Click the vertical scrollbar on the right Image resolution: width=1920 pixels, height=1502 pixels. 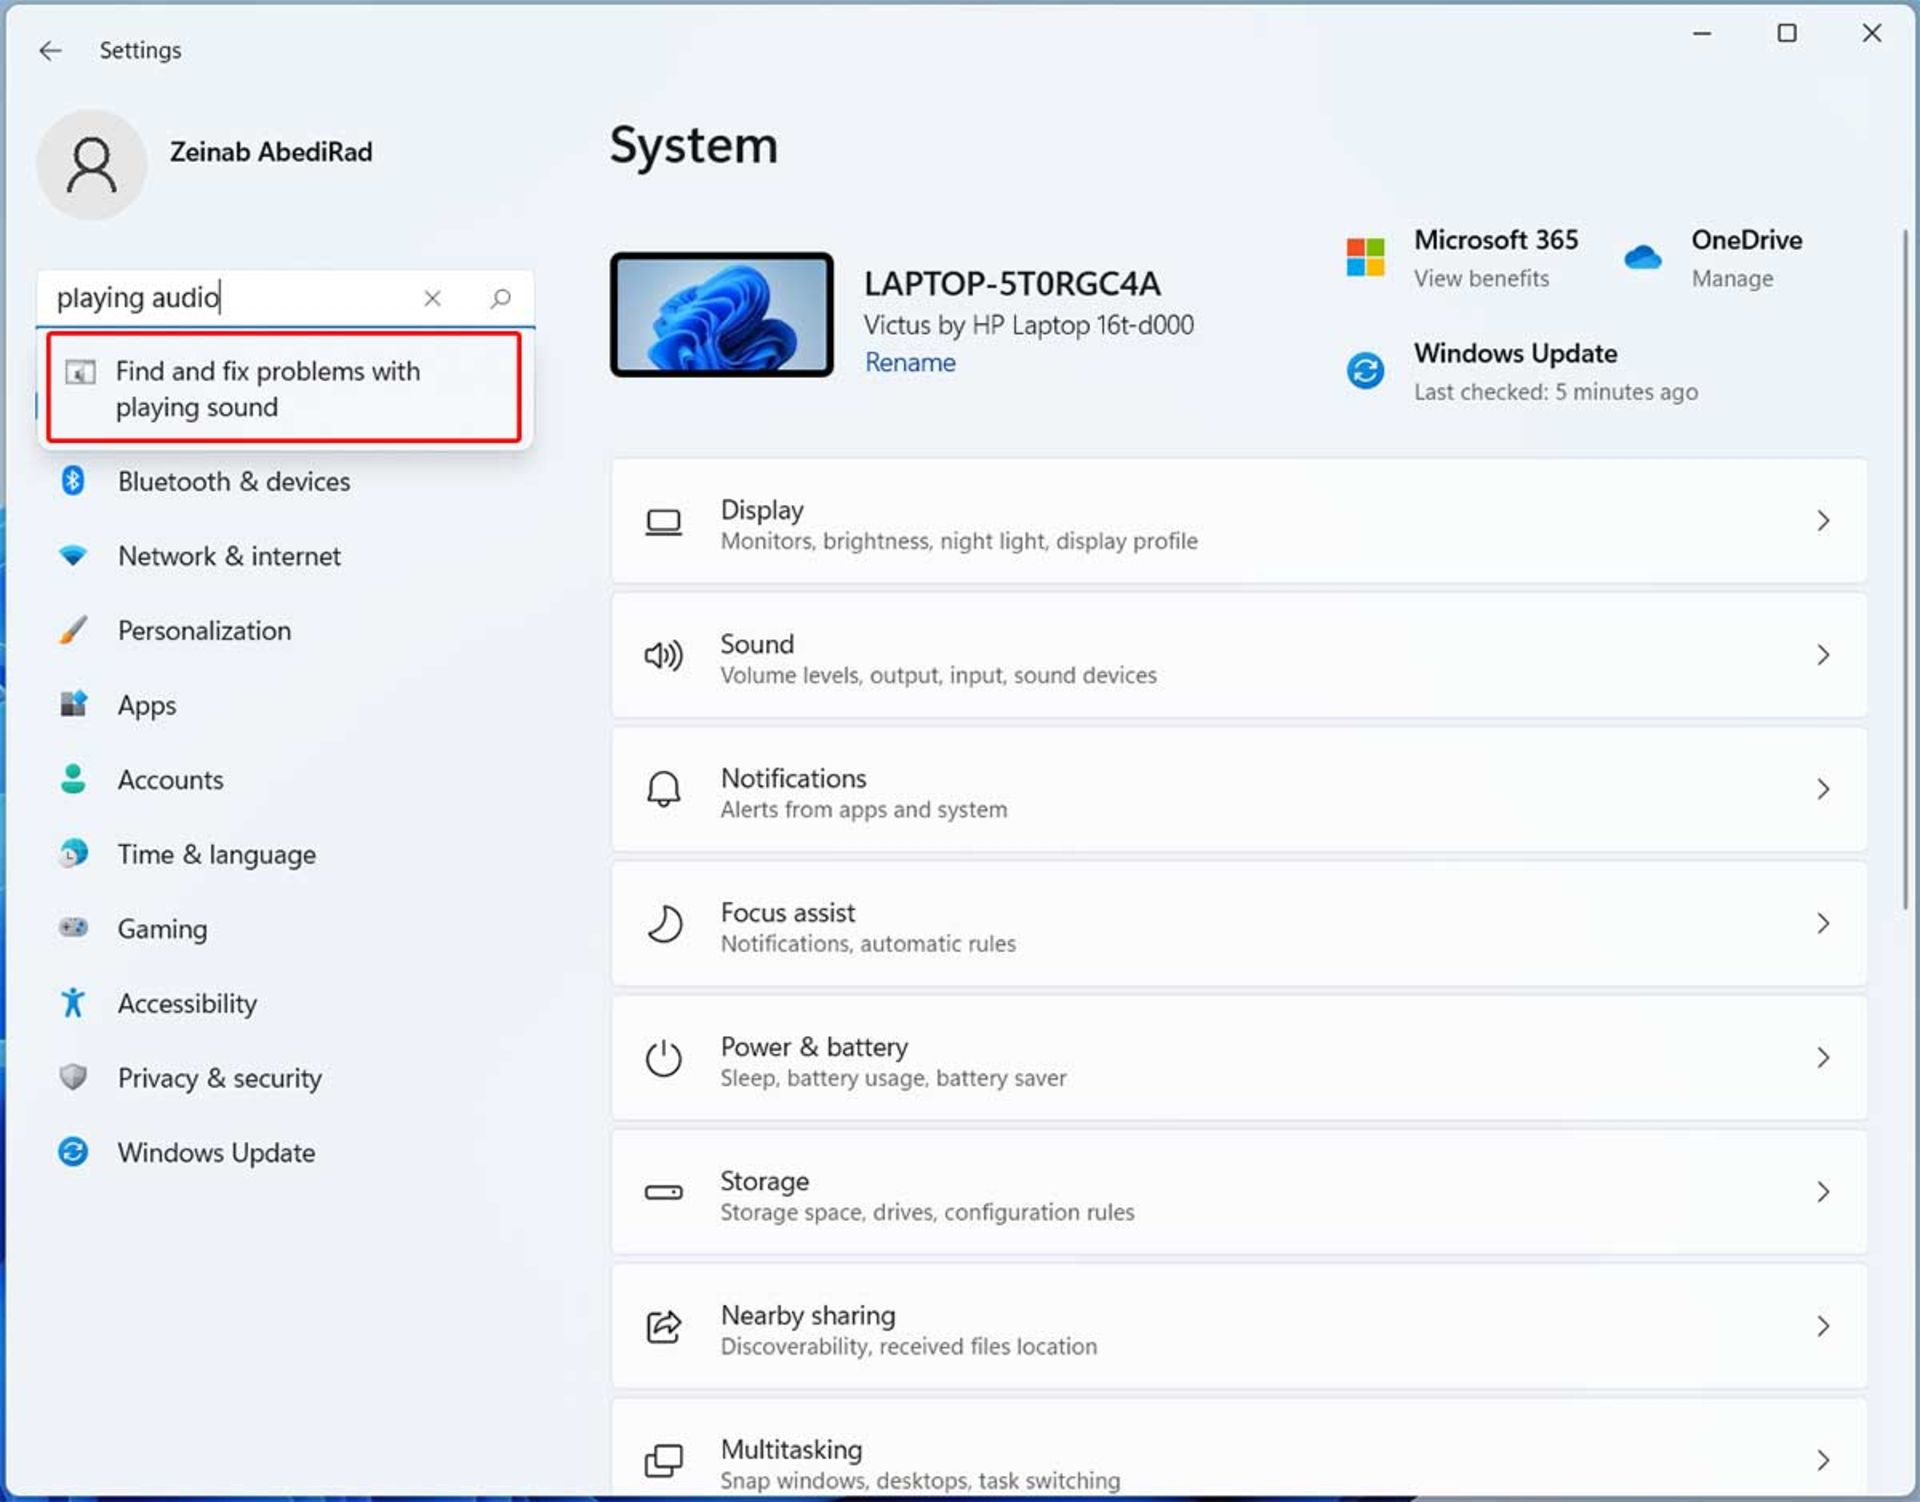click(1904, 570)
